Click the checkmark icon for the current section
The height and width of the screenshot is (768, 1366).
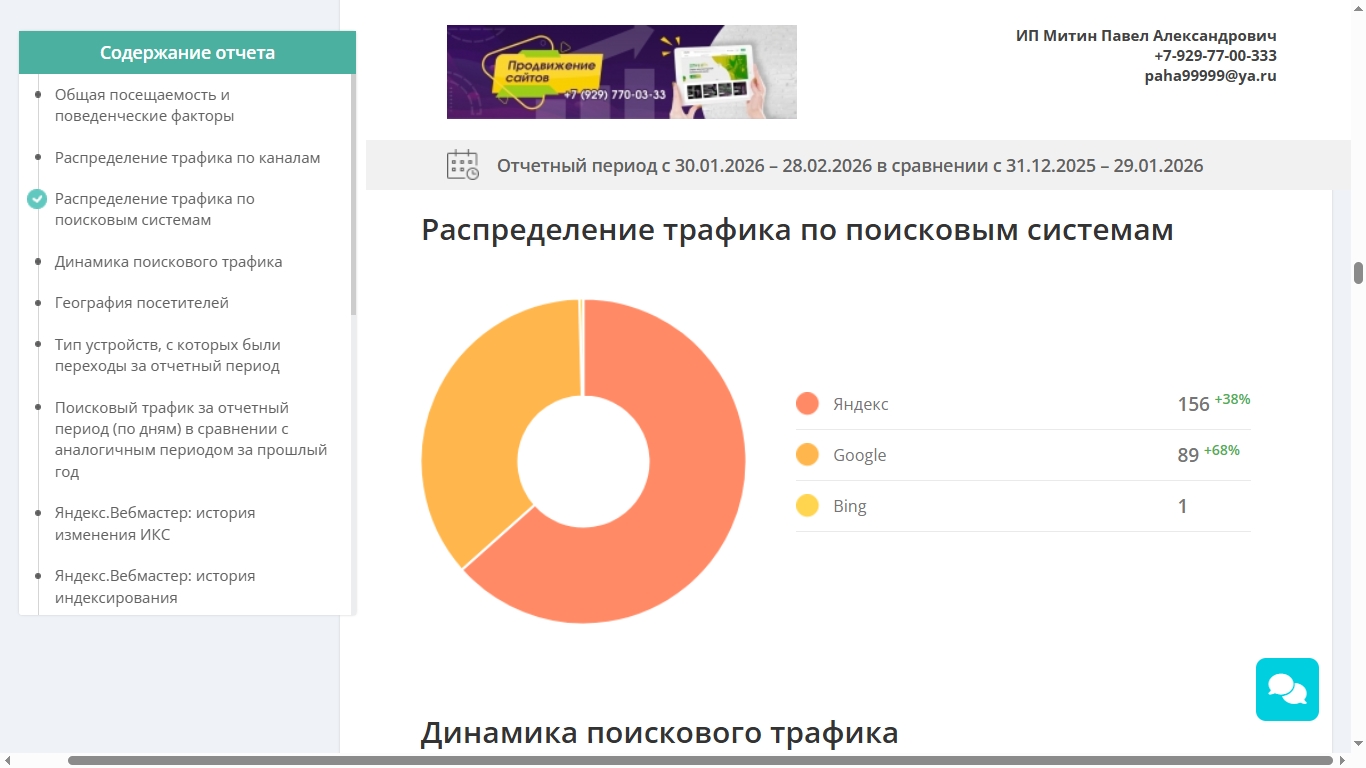pyautogui.click(x=37, y=199)
